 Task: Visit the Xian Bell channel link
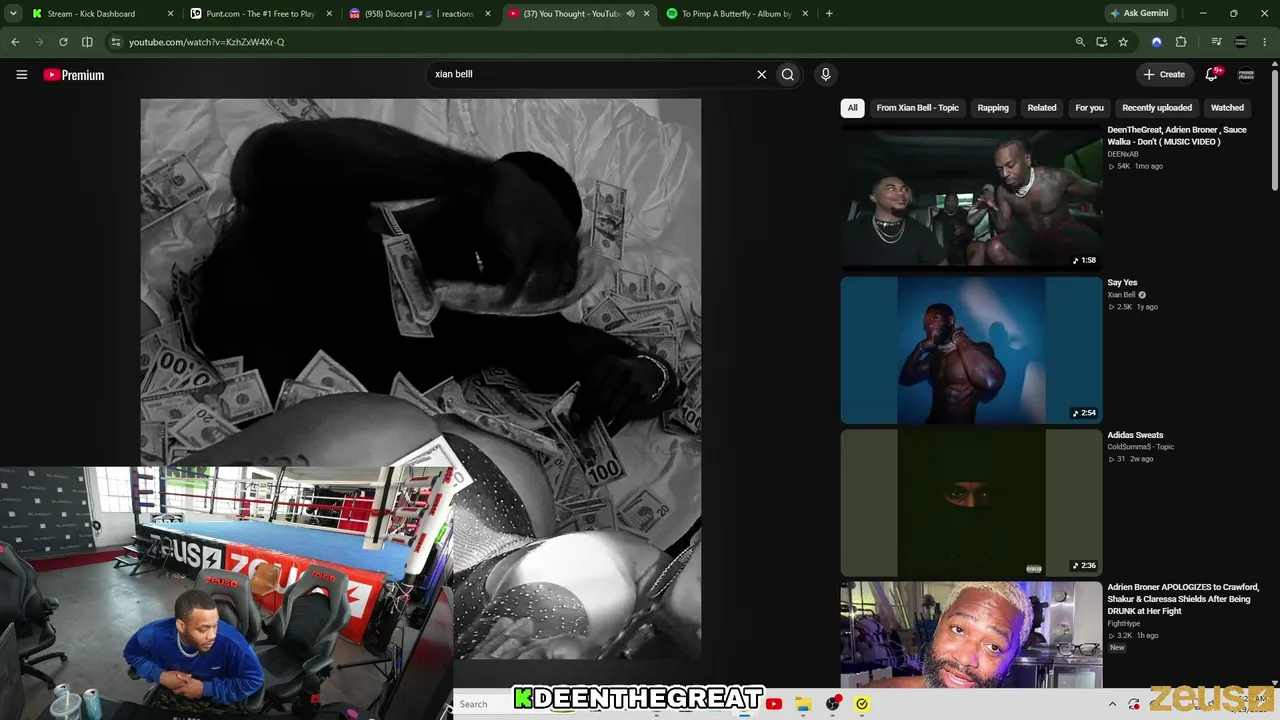1121,295
